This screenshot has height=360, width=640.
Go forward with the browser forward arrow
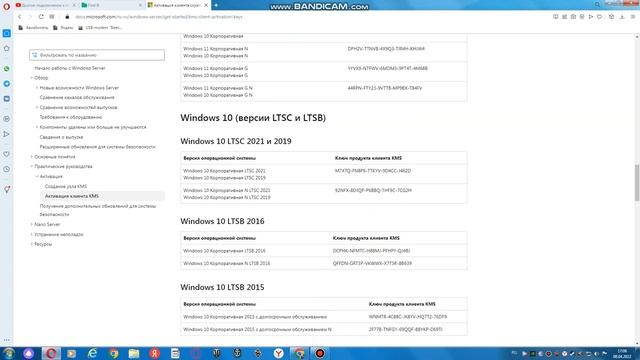coord(29,17)
